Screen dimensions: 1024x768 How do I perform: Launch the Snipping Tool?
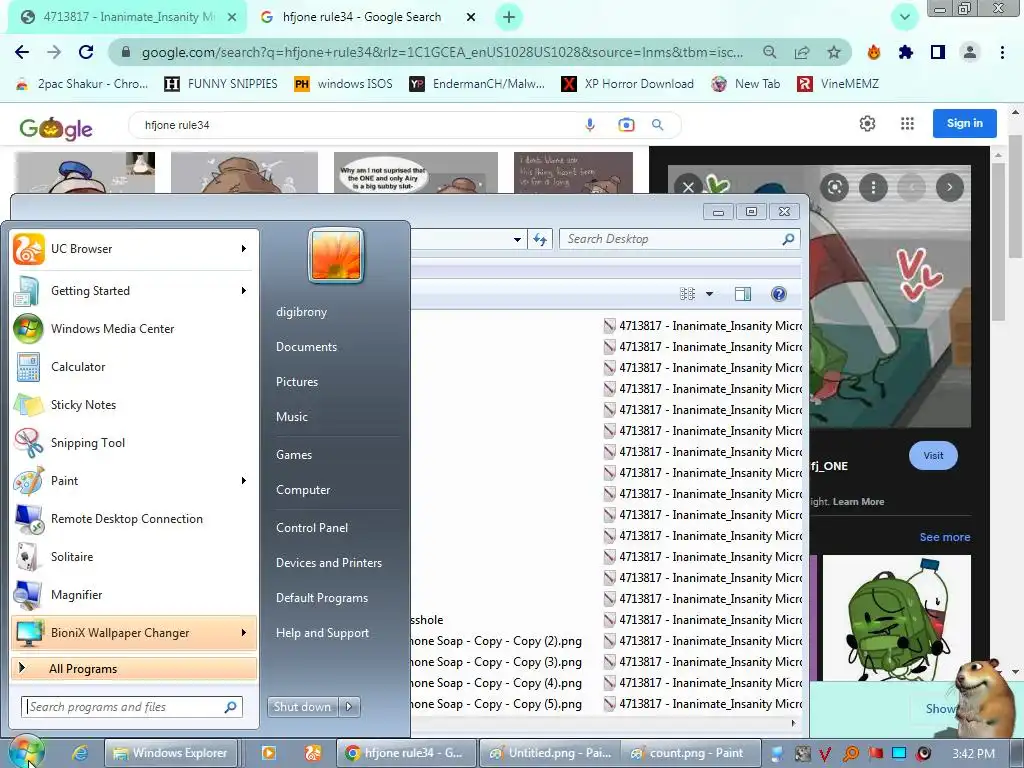coord(134,442)
